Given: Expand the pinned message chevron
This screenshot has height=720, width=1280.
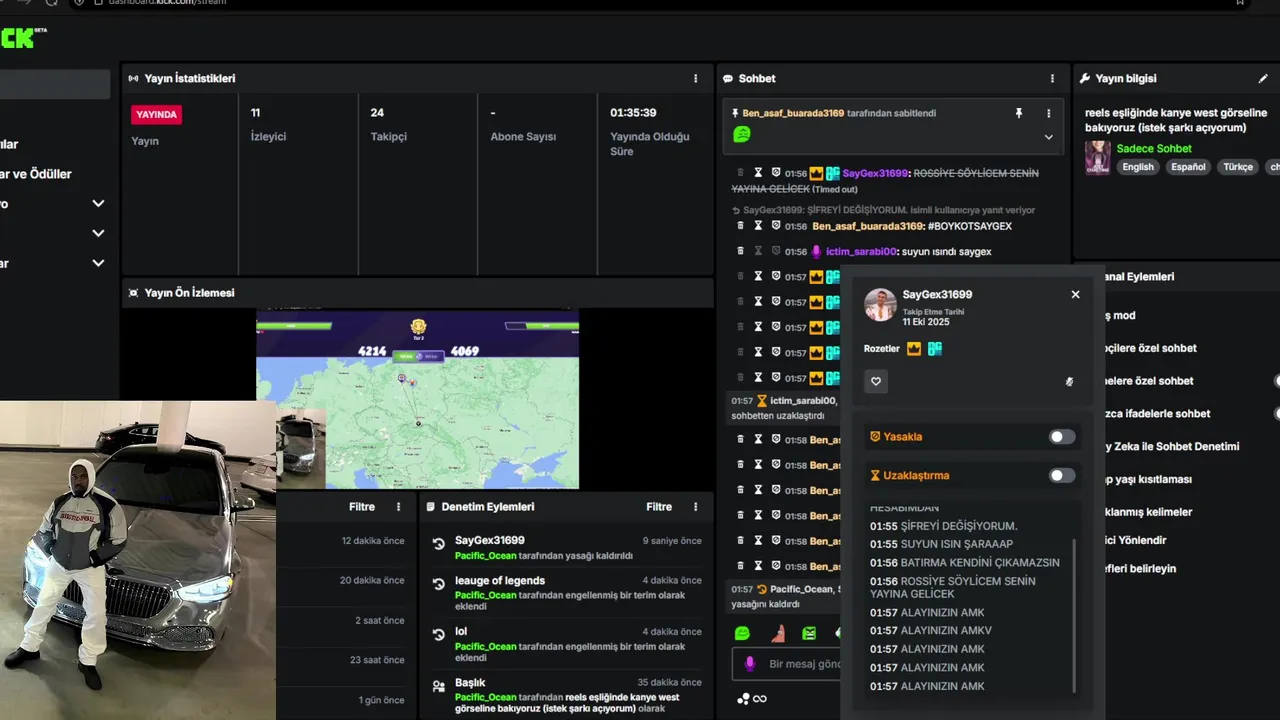Looking at the screenshot, I should 1049,137.
